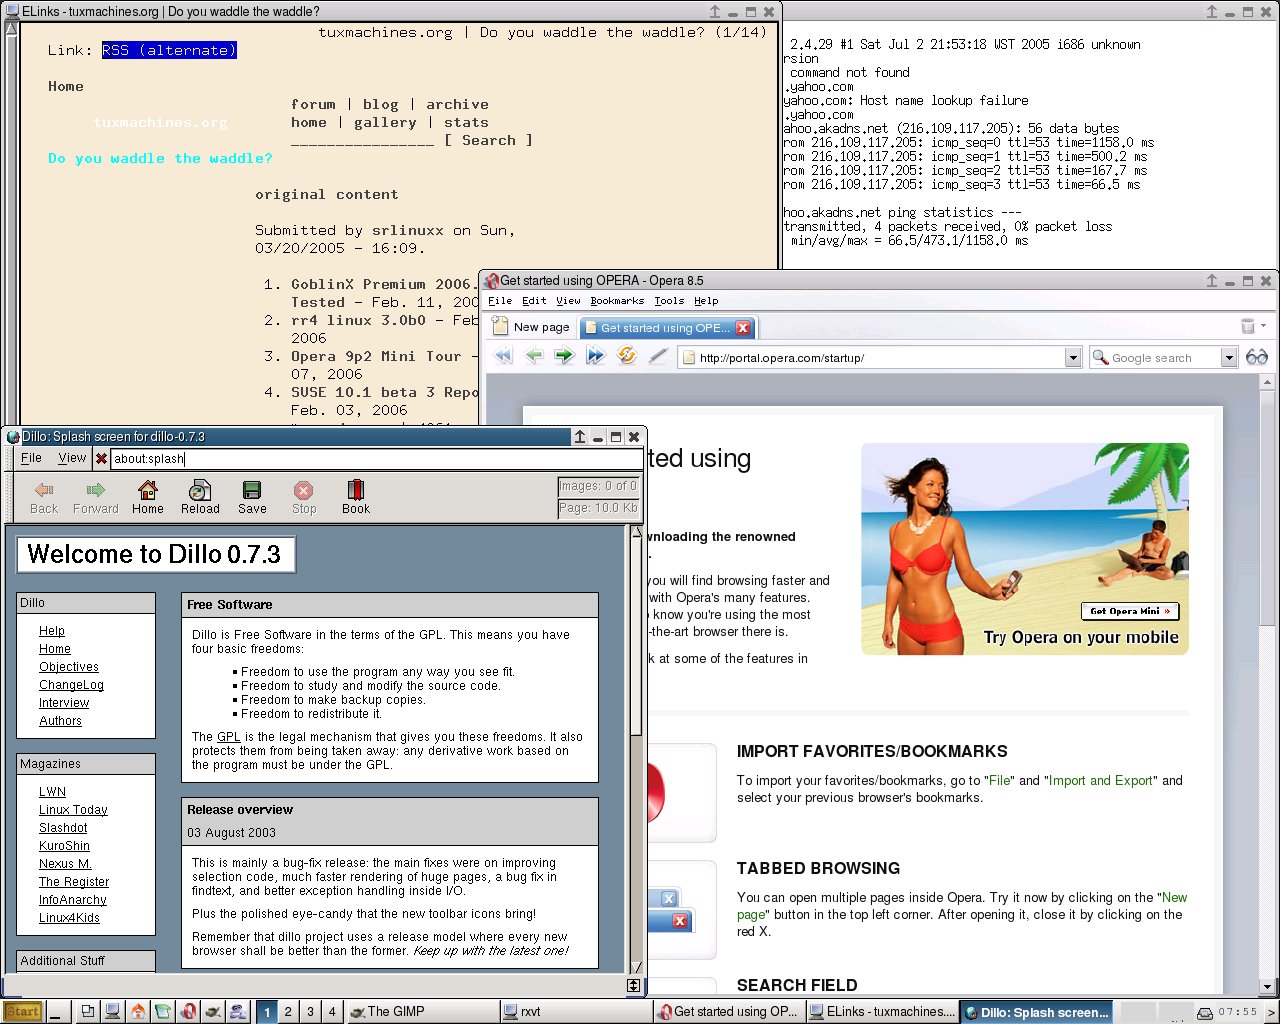Click Dillo's about:splash URL field
This screenshot has width=1280, height=1024.
pos(376,459)
